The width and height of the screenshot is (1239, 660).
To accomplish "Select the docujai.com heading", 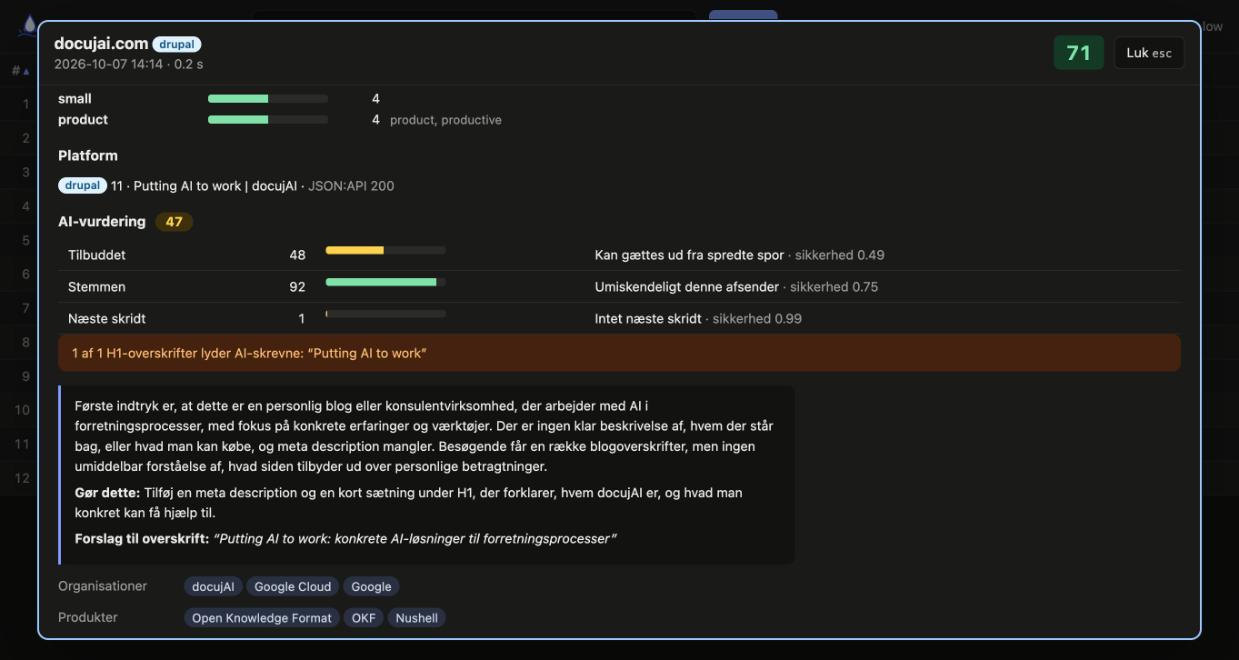I will point(101,44).
